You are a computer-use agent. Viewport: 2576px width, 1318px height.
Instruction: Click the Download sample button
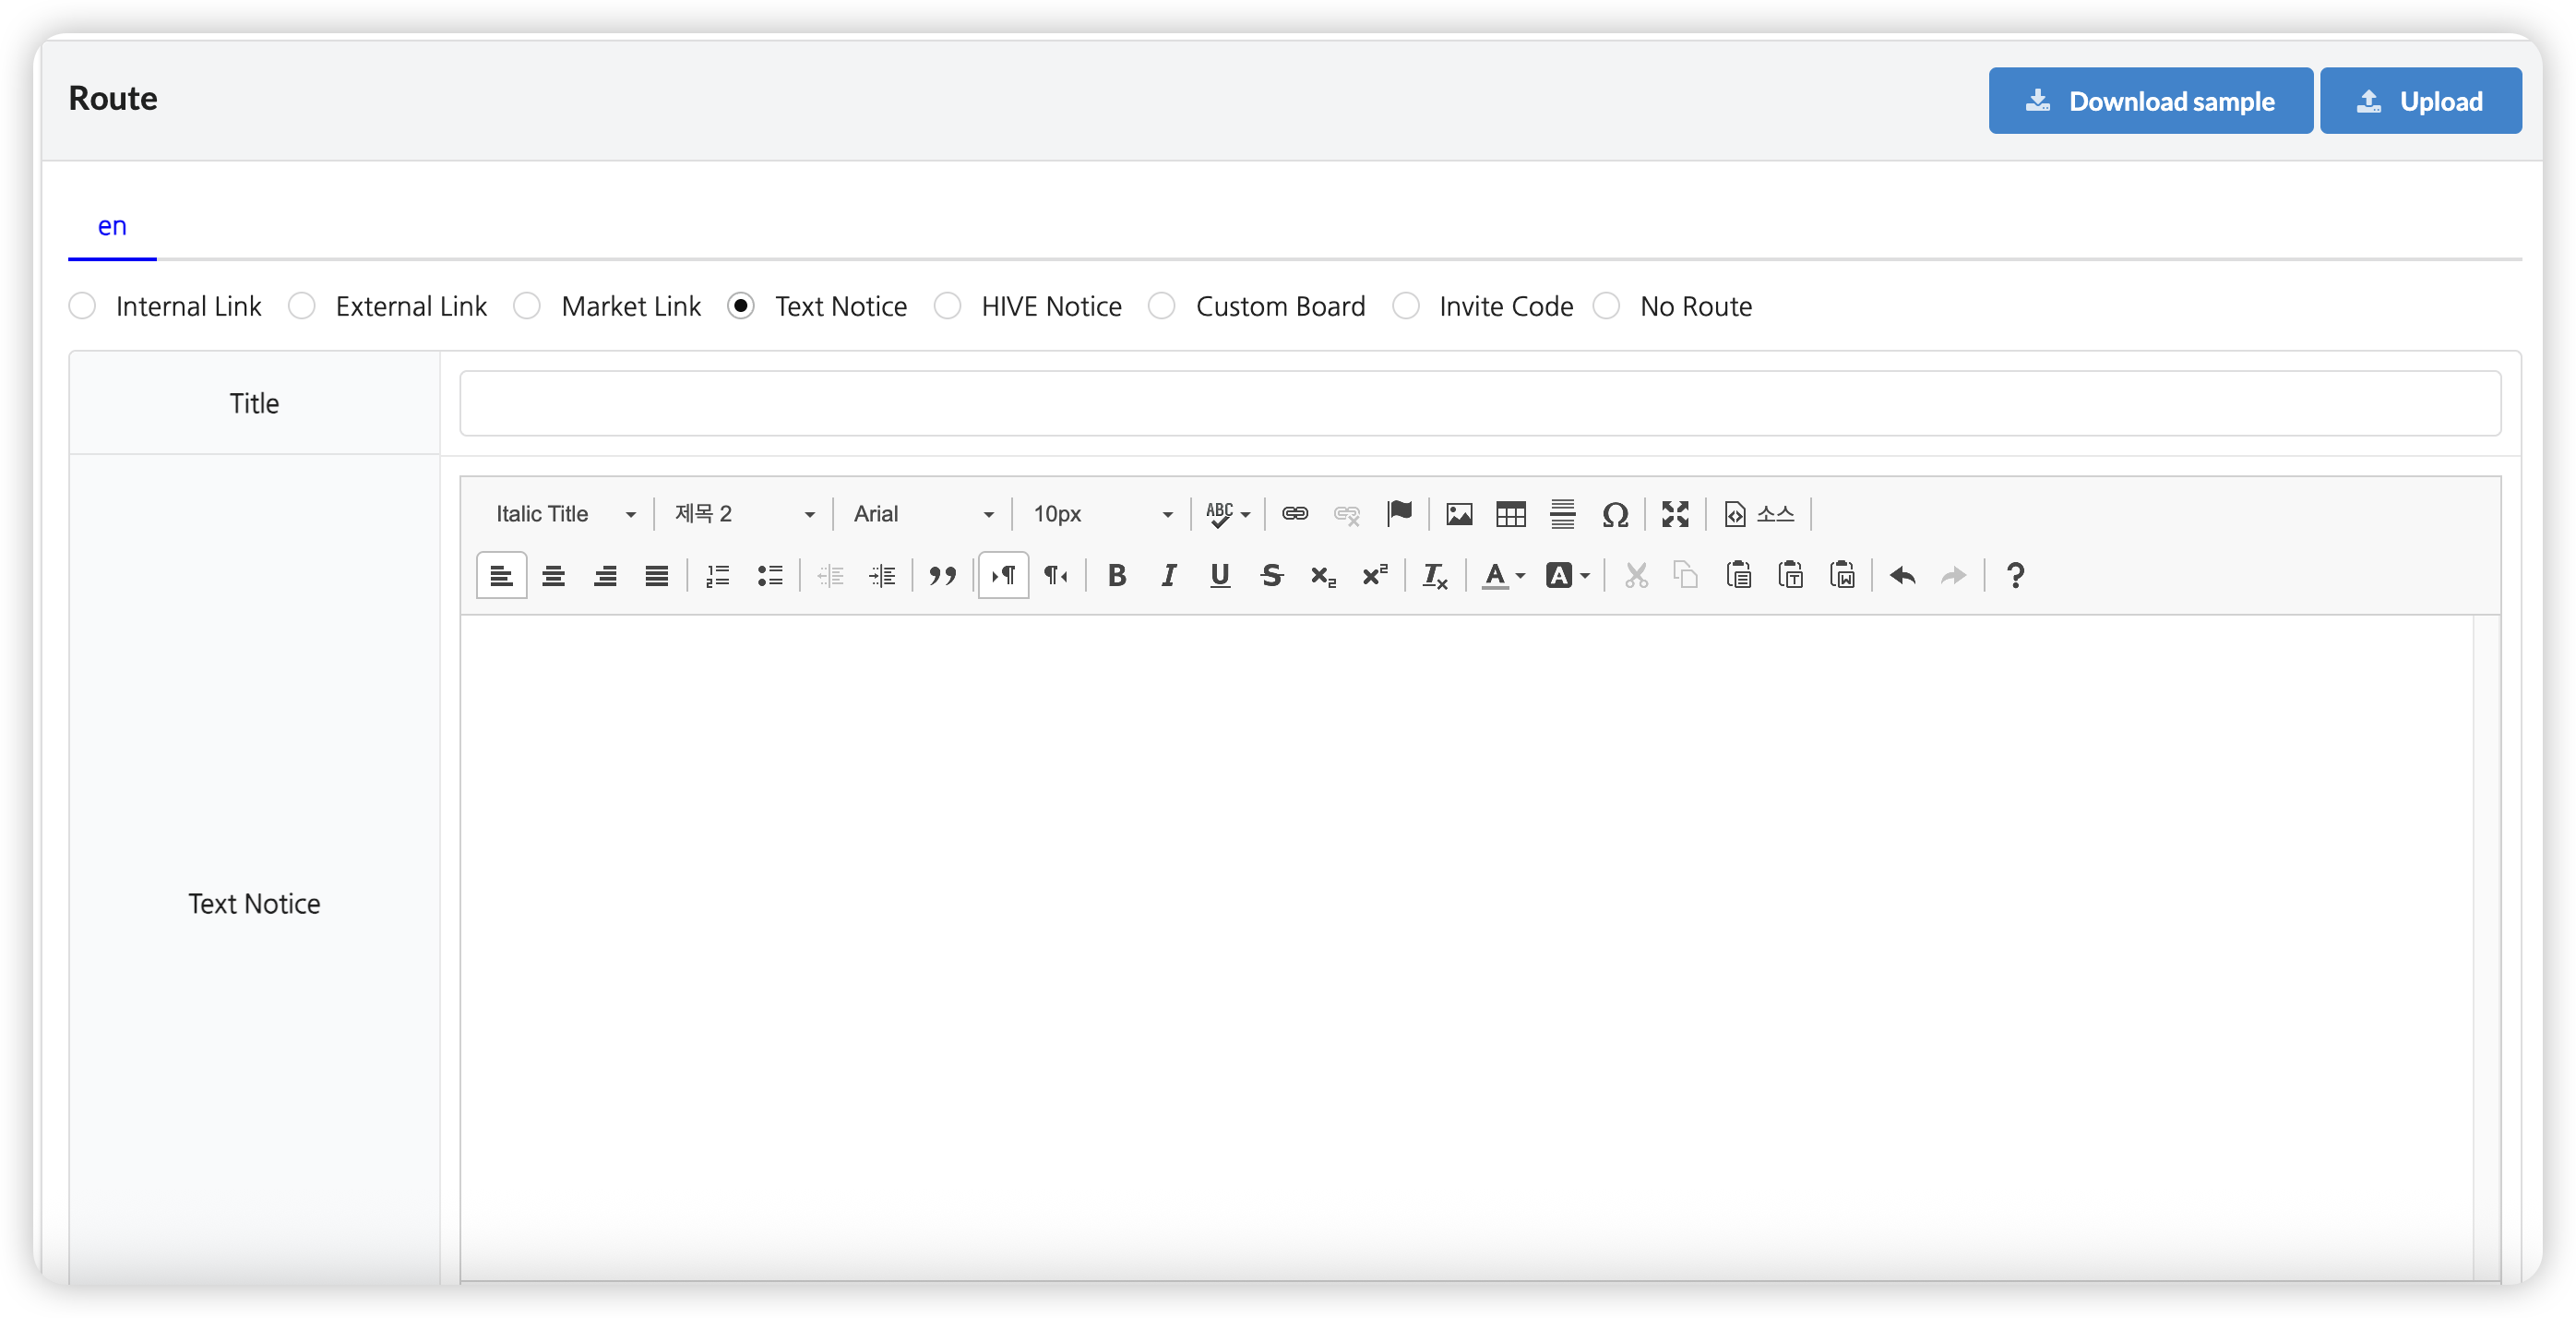tap(2150, 101)
